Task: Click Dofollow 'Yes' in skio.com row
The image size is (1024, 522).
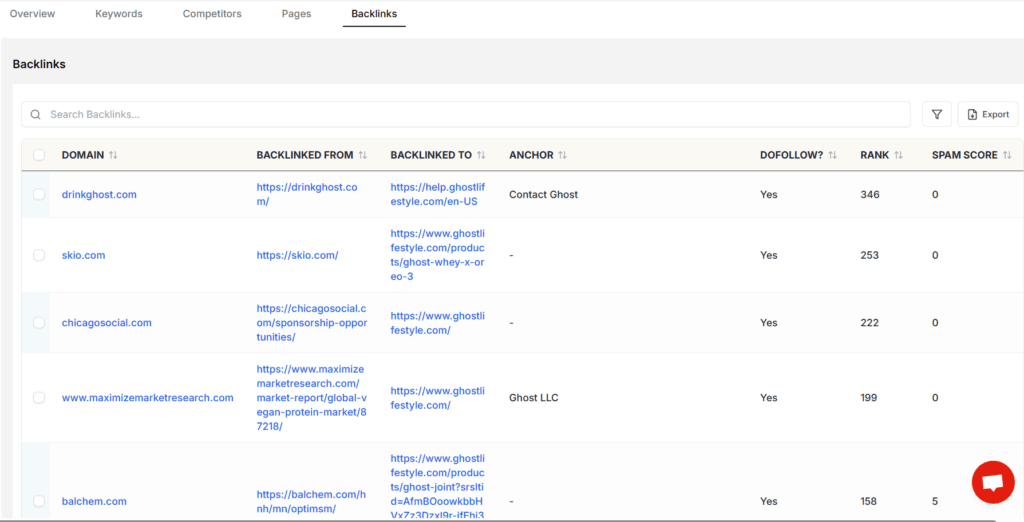Action: (x=769, y=255)
